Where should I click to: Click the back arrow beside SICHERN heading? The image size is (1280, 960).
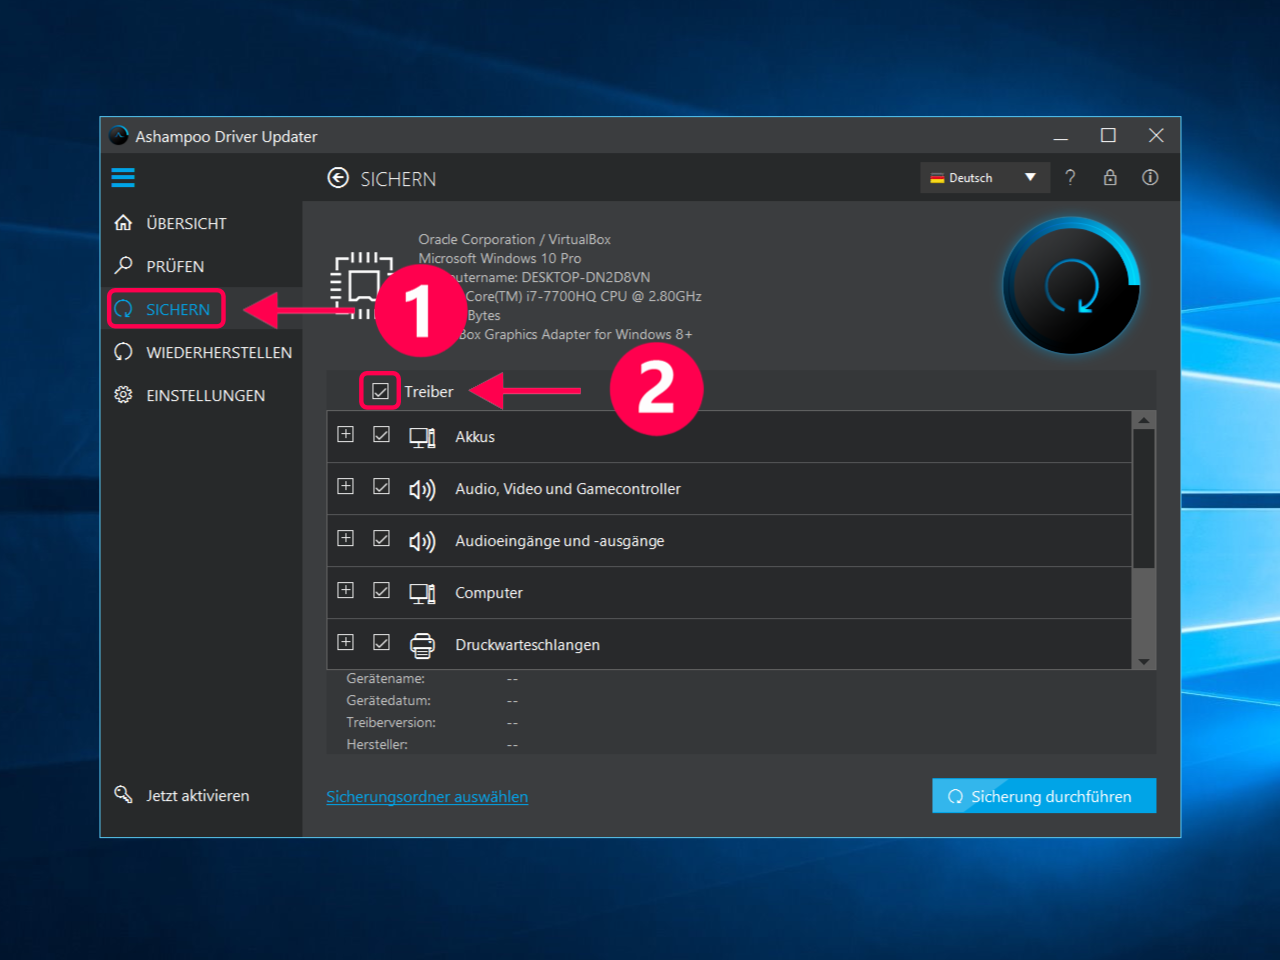point(338,178)
